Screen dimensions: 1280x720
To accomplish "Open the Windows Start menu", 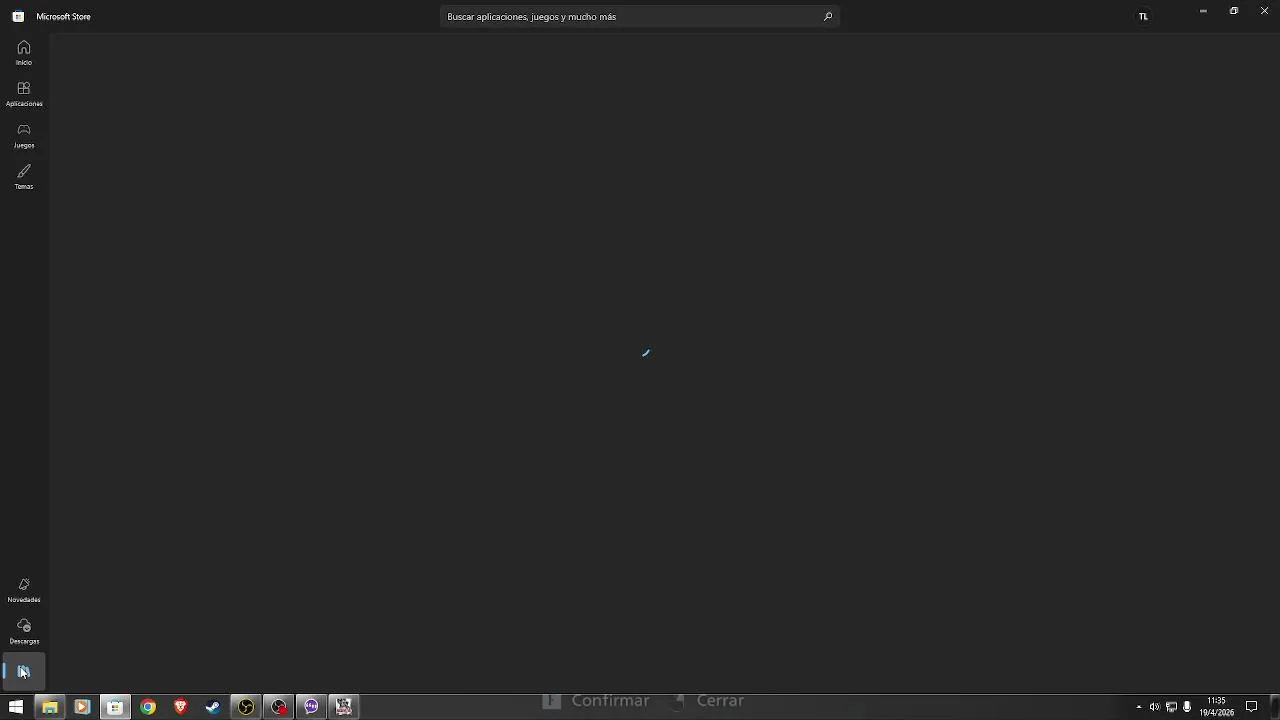I will [x=16, y=707].
